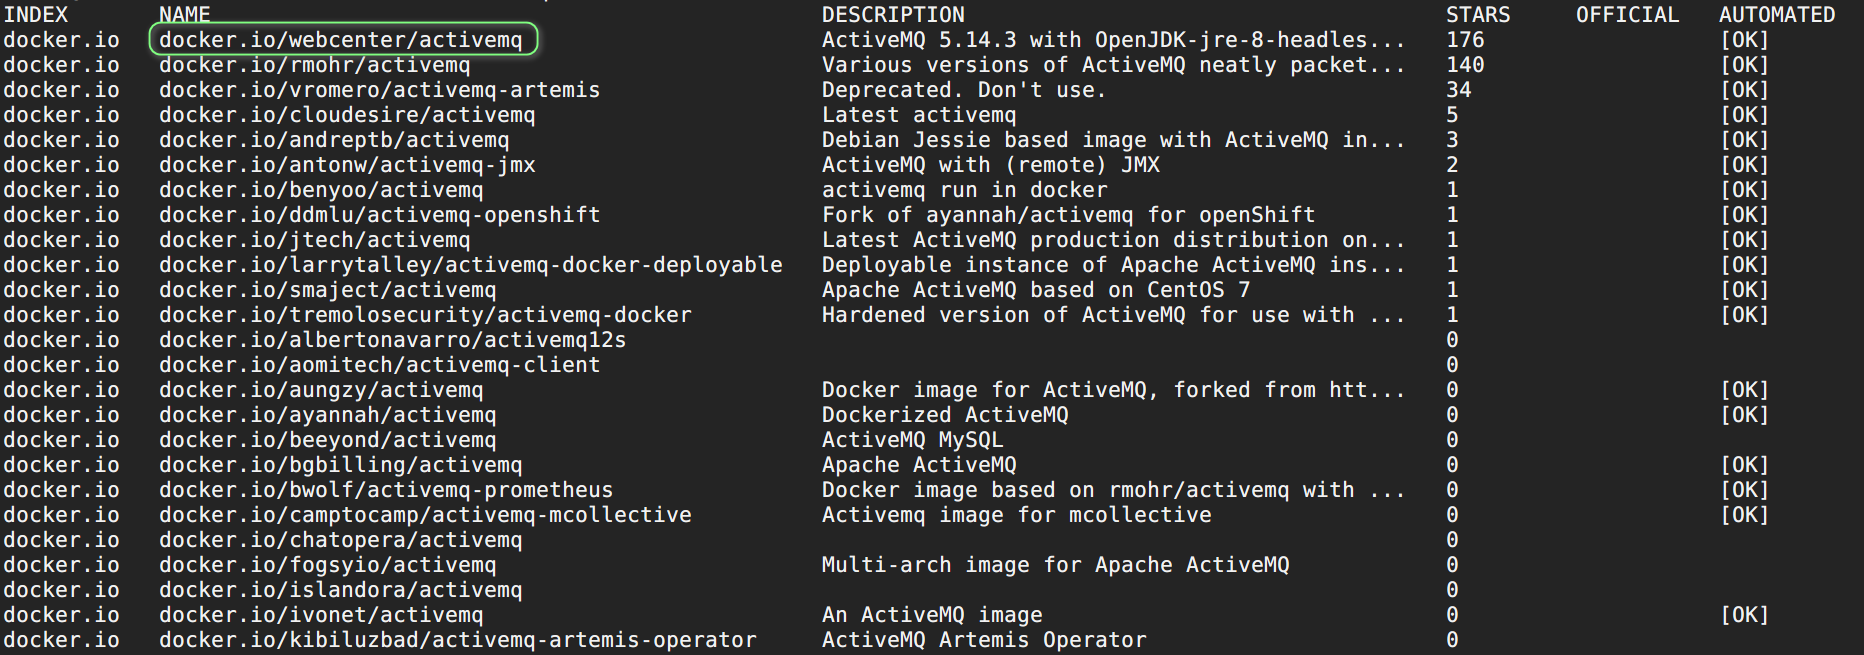
Task: Click docker.io/tremolosecurity/activemq-docker name
Action: click(x=425, y=315)
